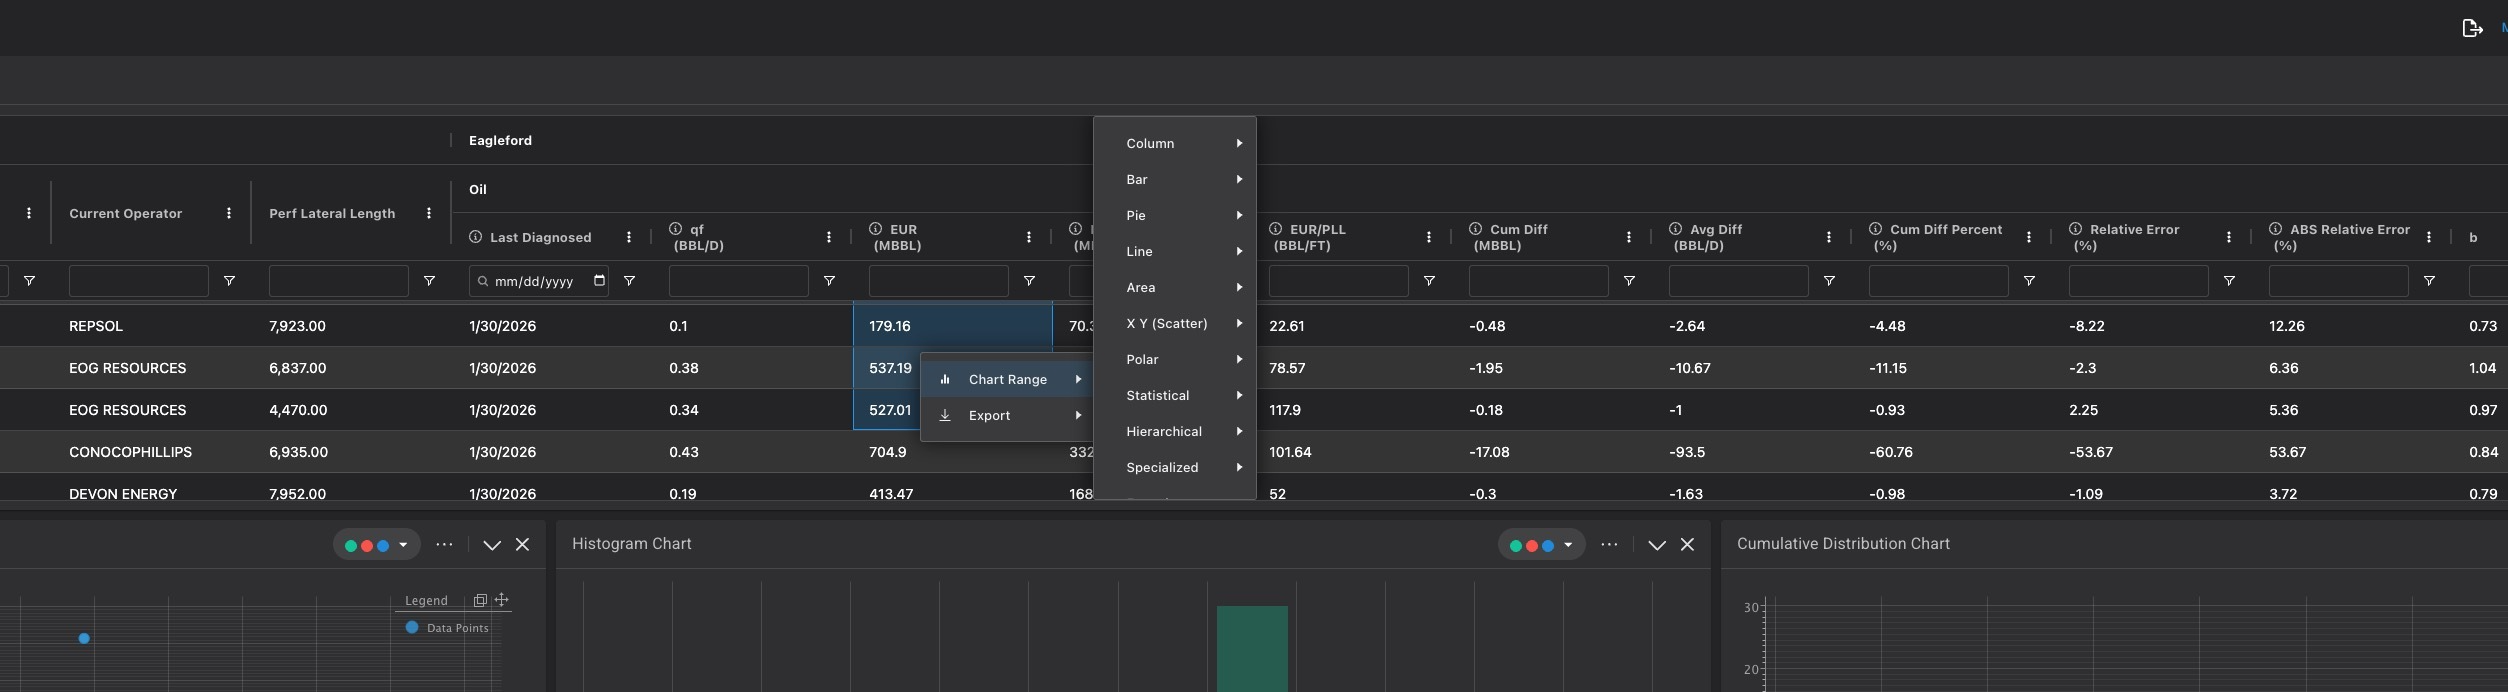2508x692 pixels.
Task: Collapse the Histogram Chart panel using its chevron
Action: [1657, 545]
